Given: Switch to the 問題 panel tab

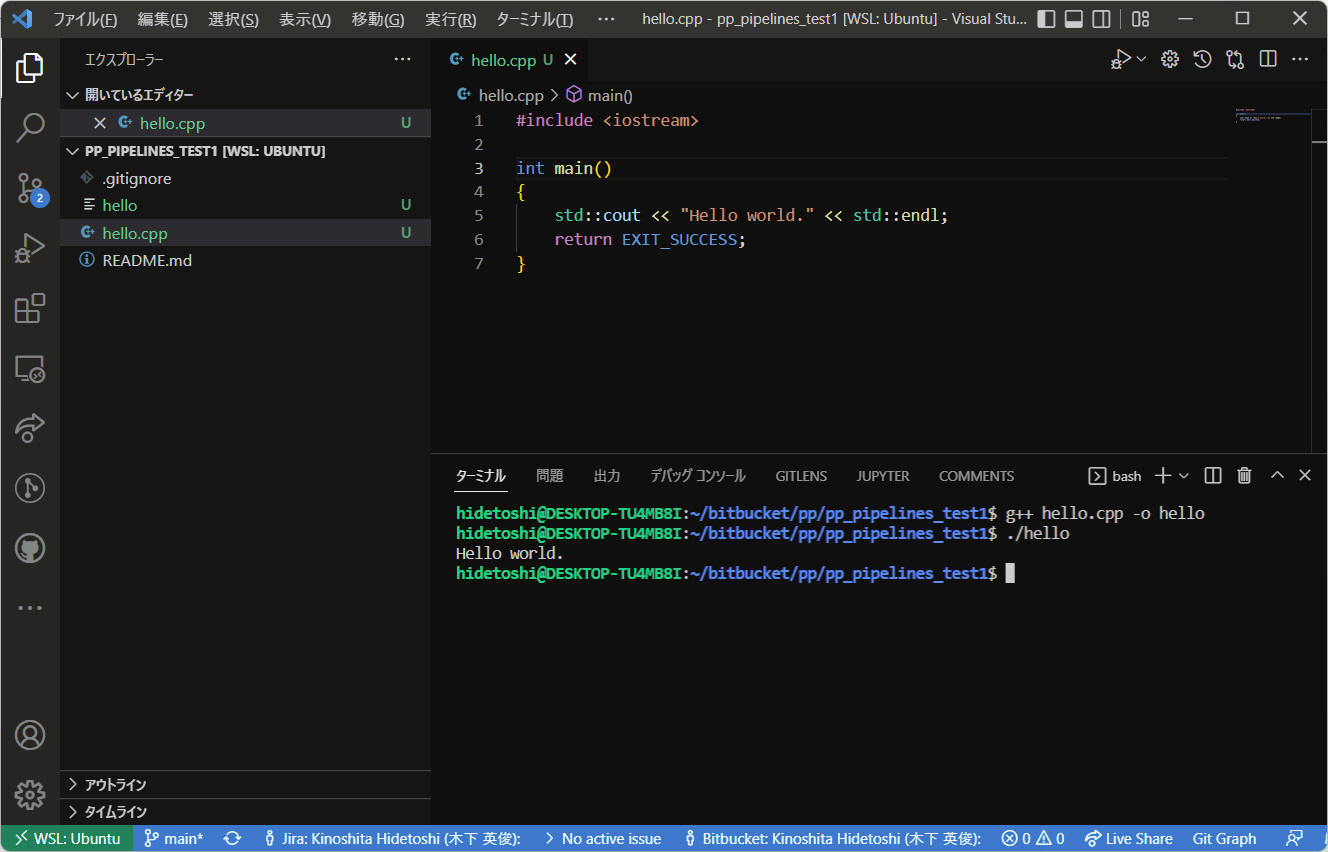Looking at the screenshot, I should click(x=549, y=476).
